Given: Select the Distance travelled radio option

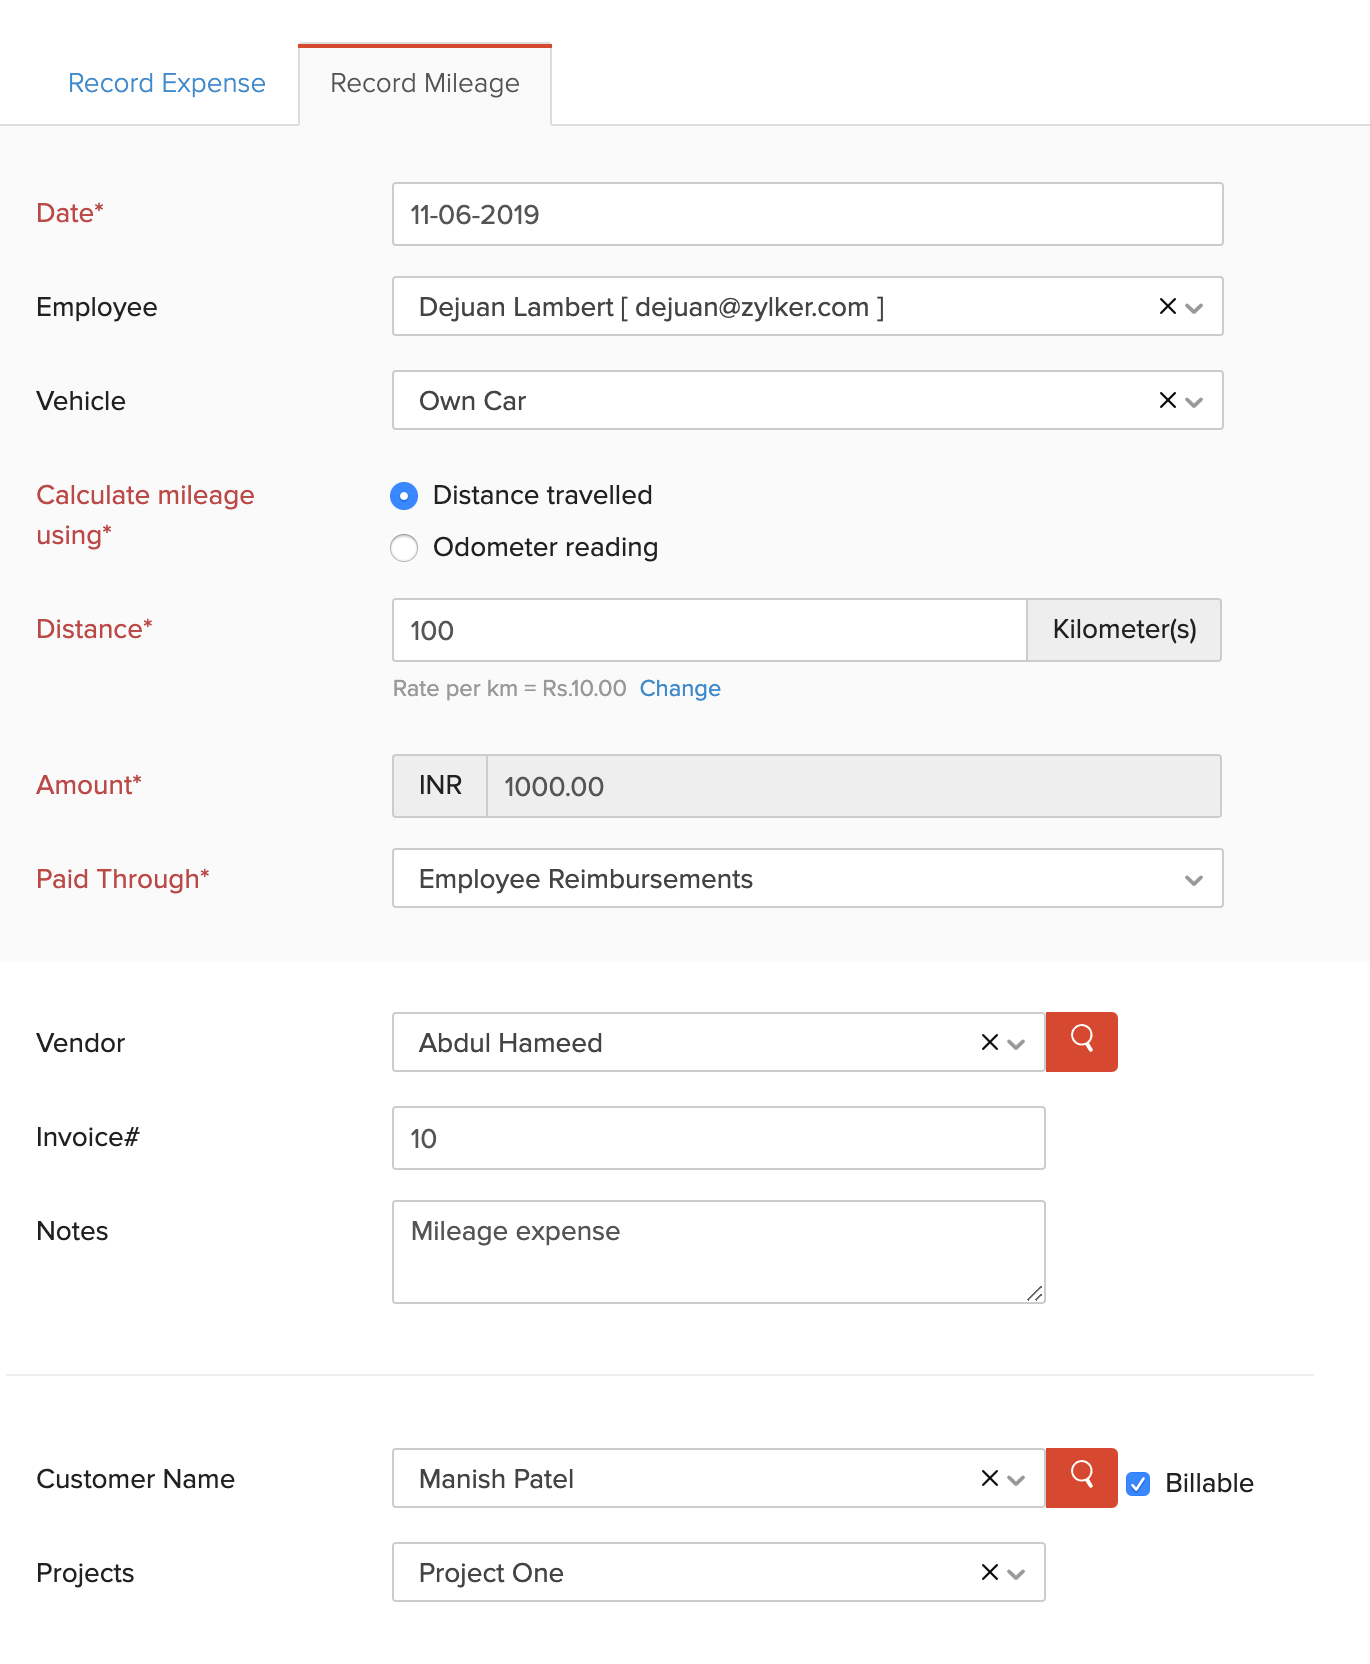Looking at the screenshot, I should [404, 496].
